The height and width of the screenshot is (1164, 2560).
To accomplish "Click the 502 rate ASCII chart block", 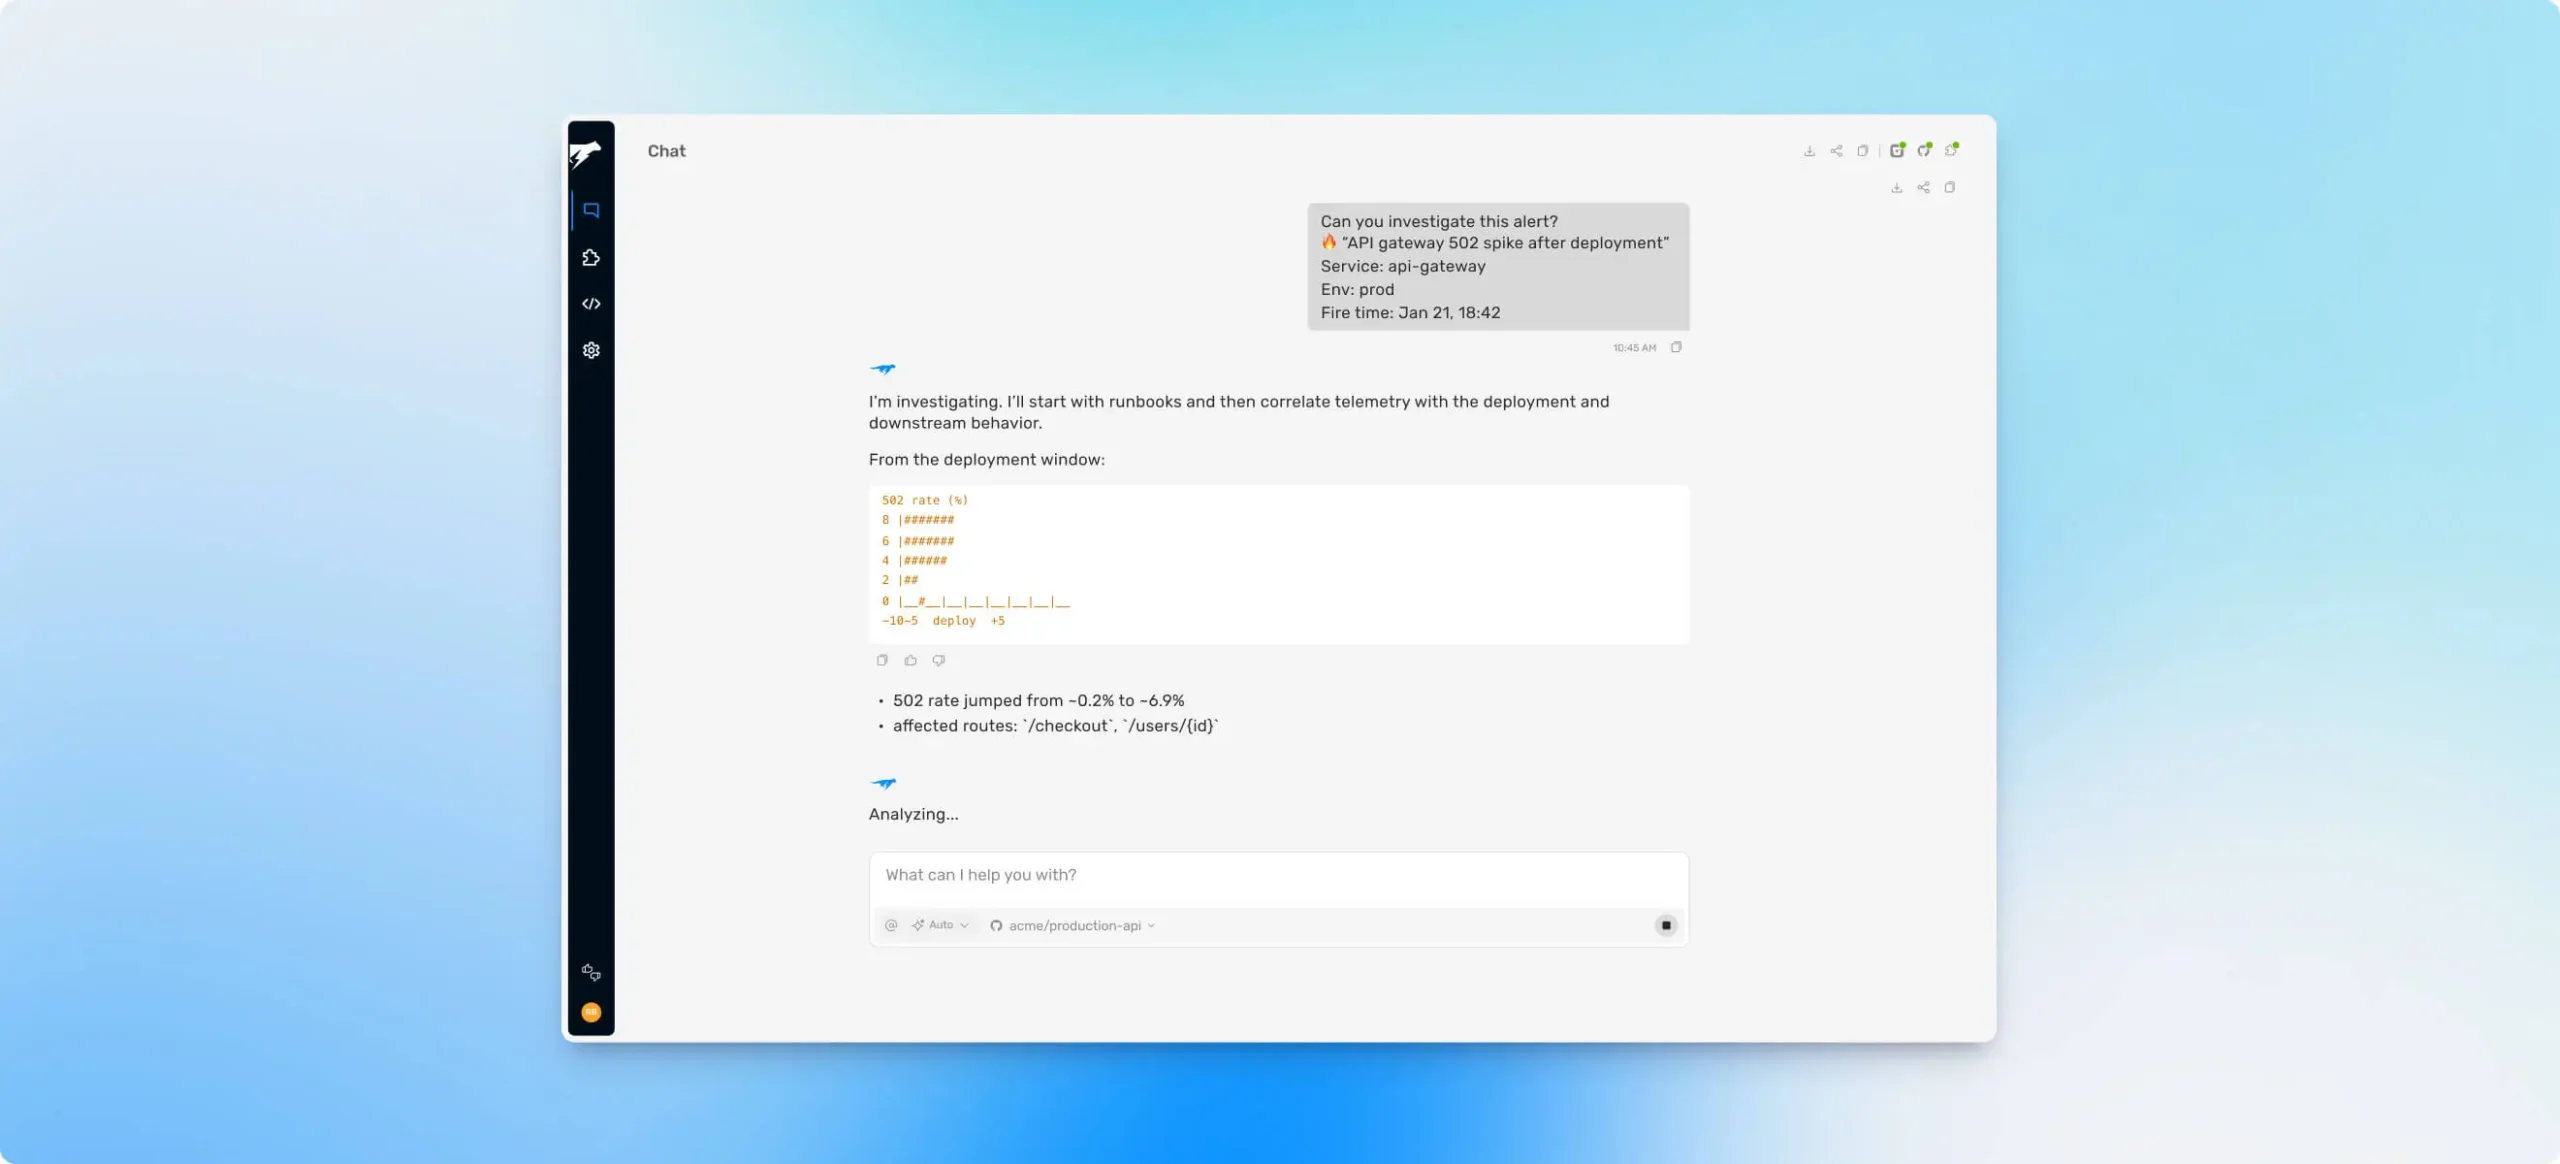I will point(1278,563).
